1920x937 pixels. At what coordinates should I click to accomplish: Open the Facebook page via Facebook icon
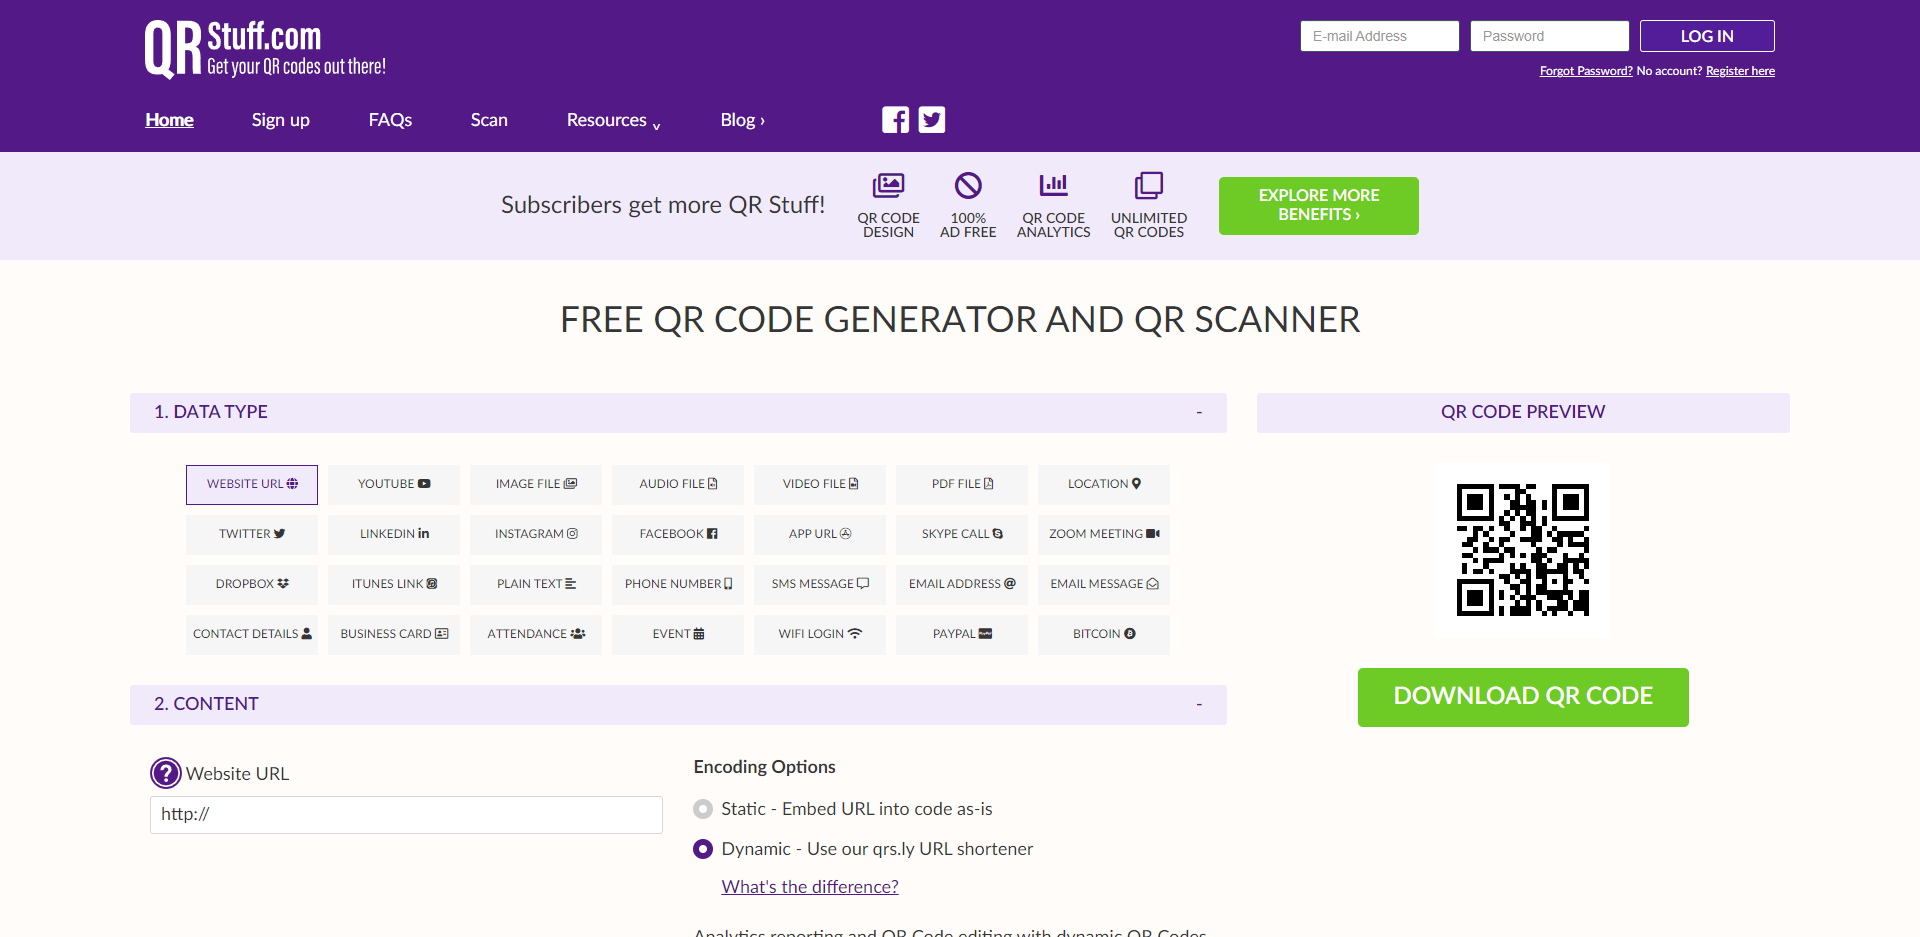895,119
